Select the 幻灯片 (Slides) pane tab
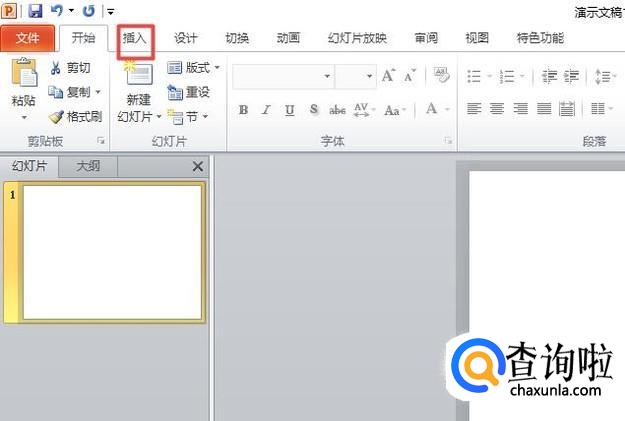625x421 pixels. coord(29,166)
